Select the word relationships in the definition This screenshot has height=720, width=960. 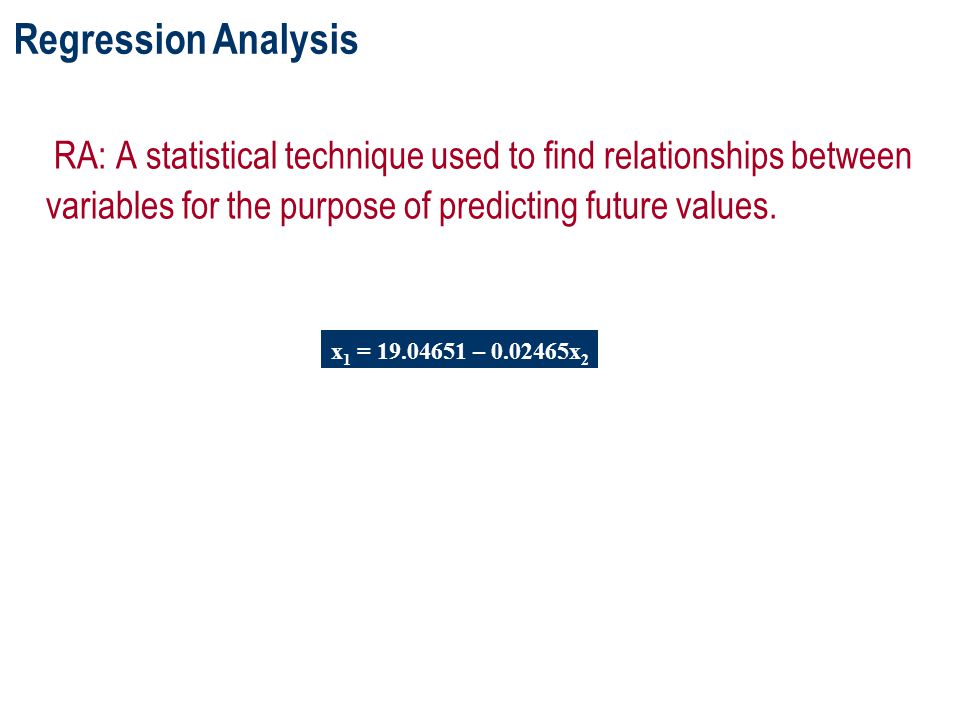point(694,157)
